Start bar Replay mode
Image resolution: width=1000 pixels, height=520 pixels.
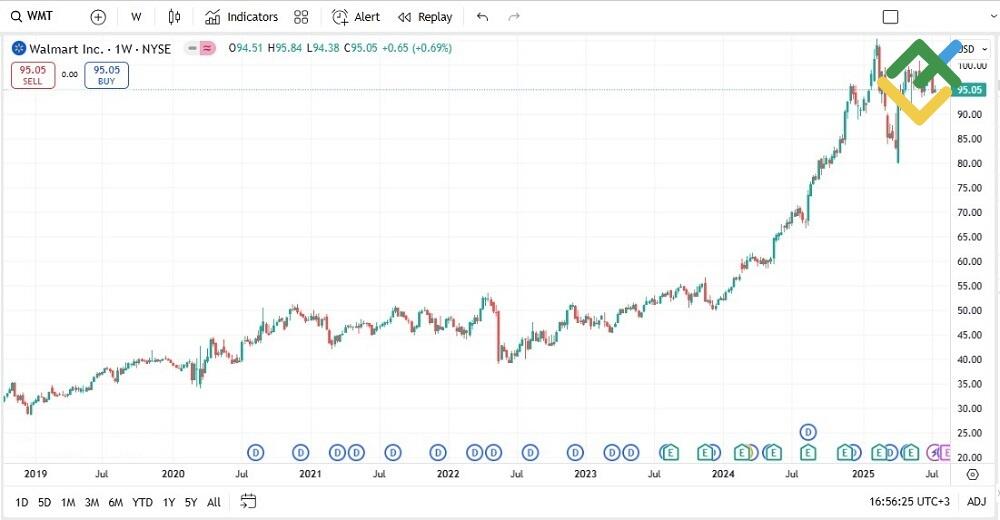[x=425, y=17]
